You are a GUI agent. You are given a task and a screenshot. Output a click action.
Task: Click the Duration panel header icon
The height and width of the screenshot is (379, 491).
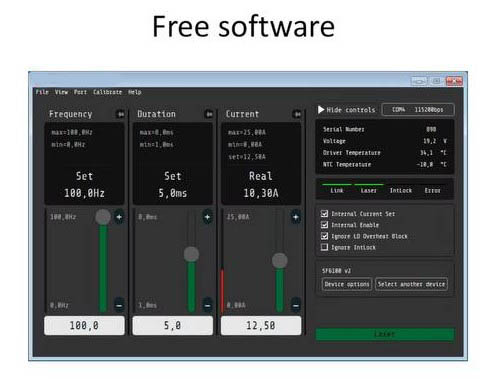tap(209, 114)
